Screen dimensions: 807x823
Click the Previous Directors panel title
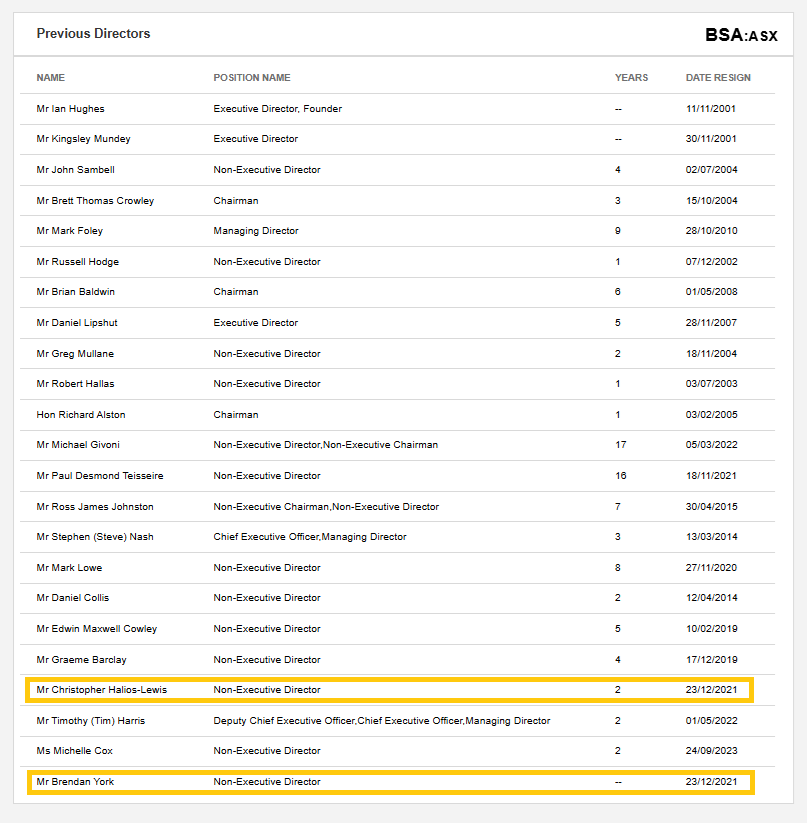93,33
